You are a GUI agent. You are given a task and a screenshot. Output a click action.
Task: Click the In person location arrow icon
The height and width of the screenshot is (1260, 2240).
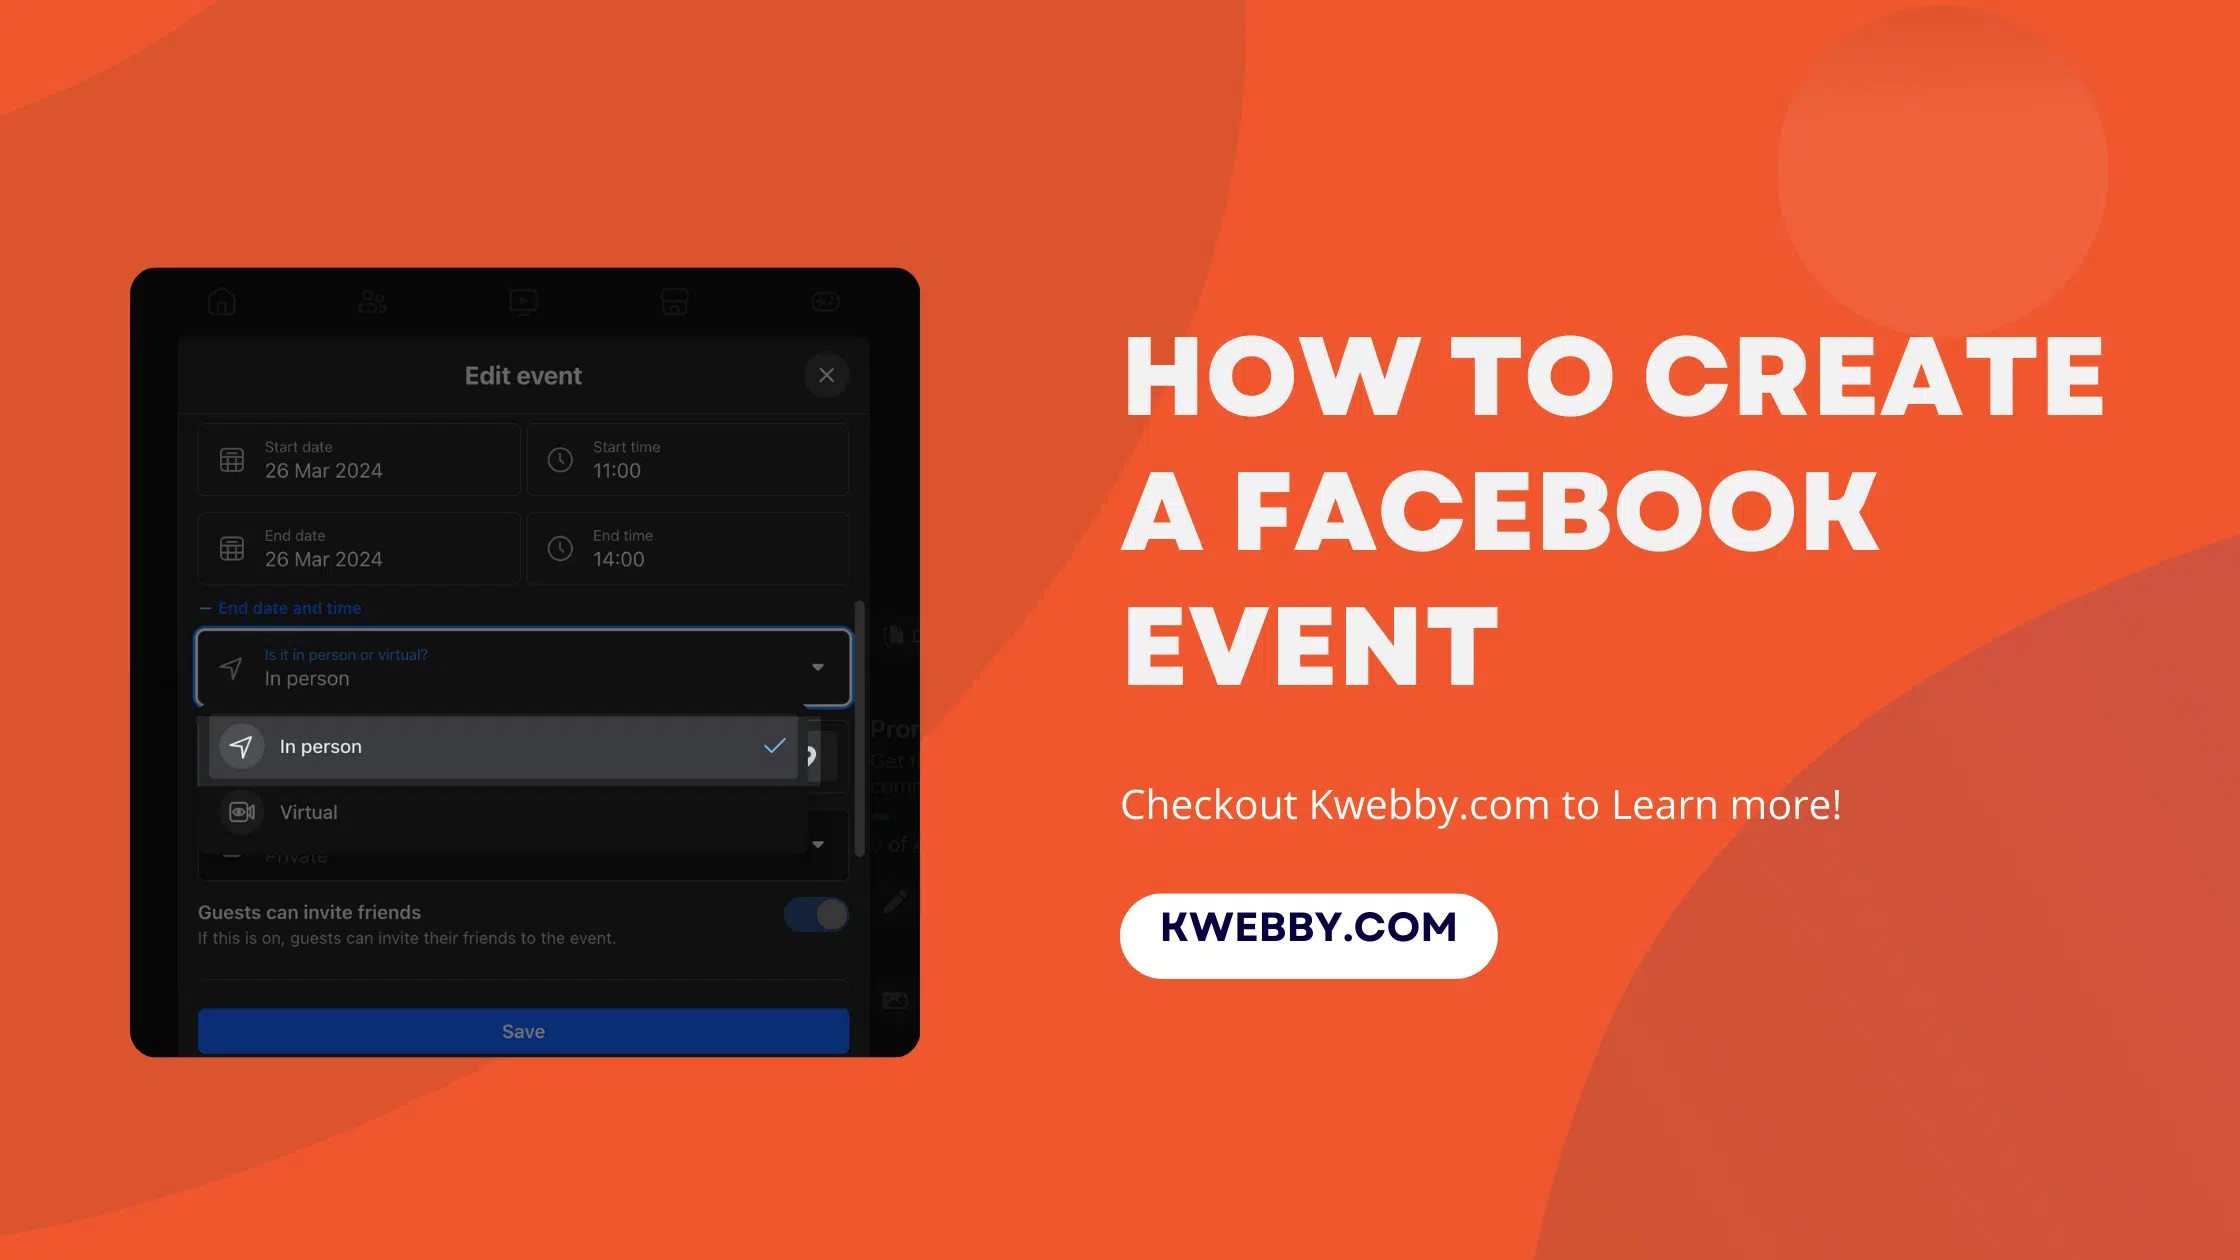click(240, 746)
